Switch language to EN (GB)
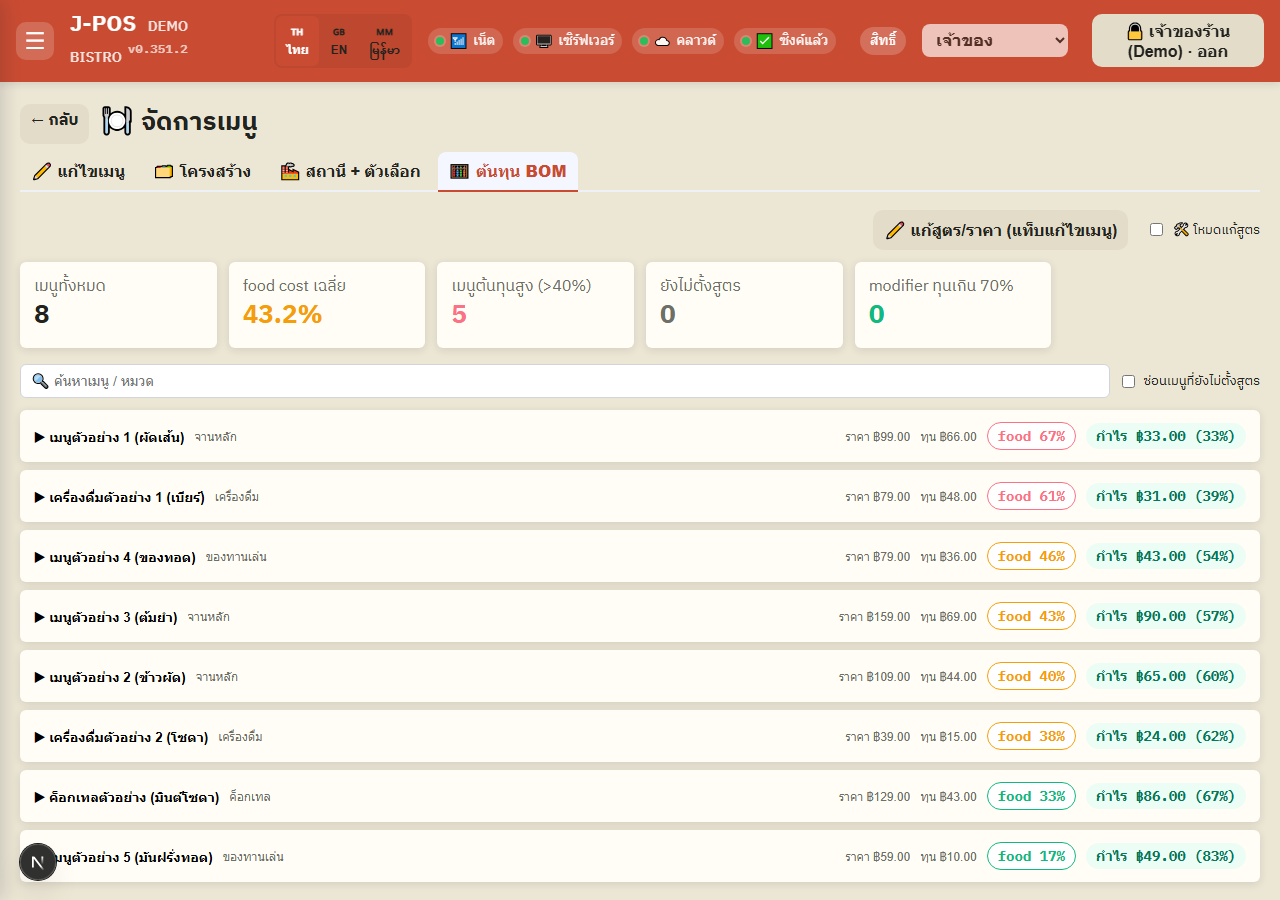Viewport: 1280px width, 900px height. 339,41
